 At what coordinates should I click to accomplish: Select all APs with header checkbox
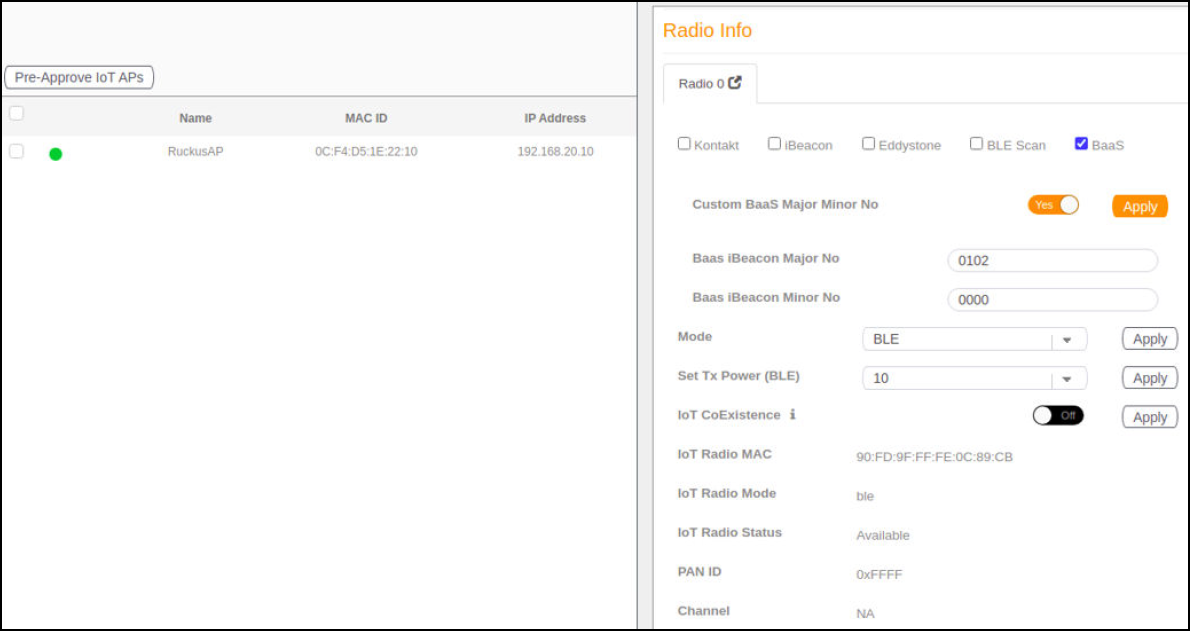click(16, 114)
